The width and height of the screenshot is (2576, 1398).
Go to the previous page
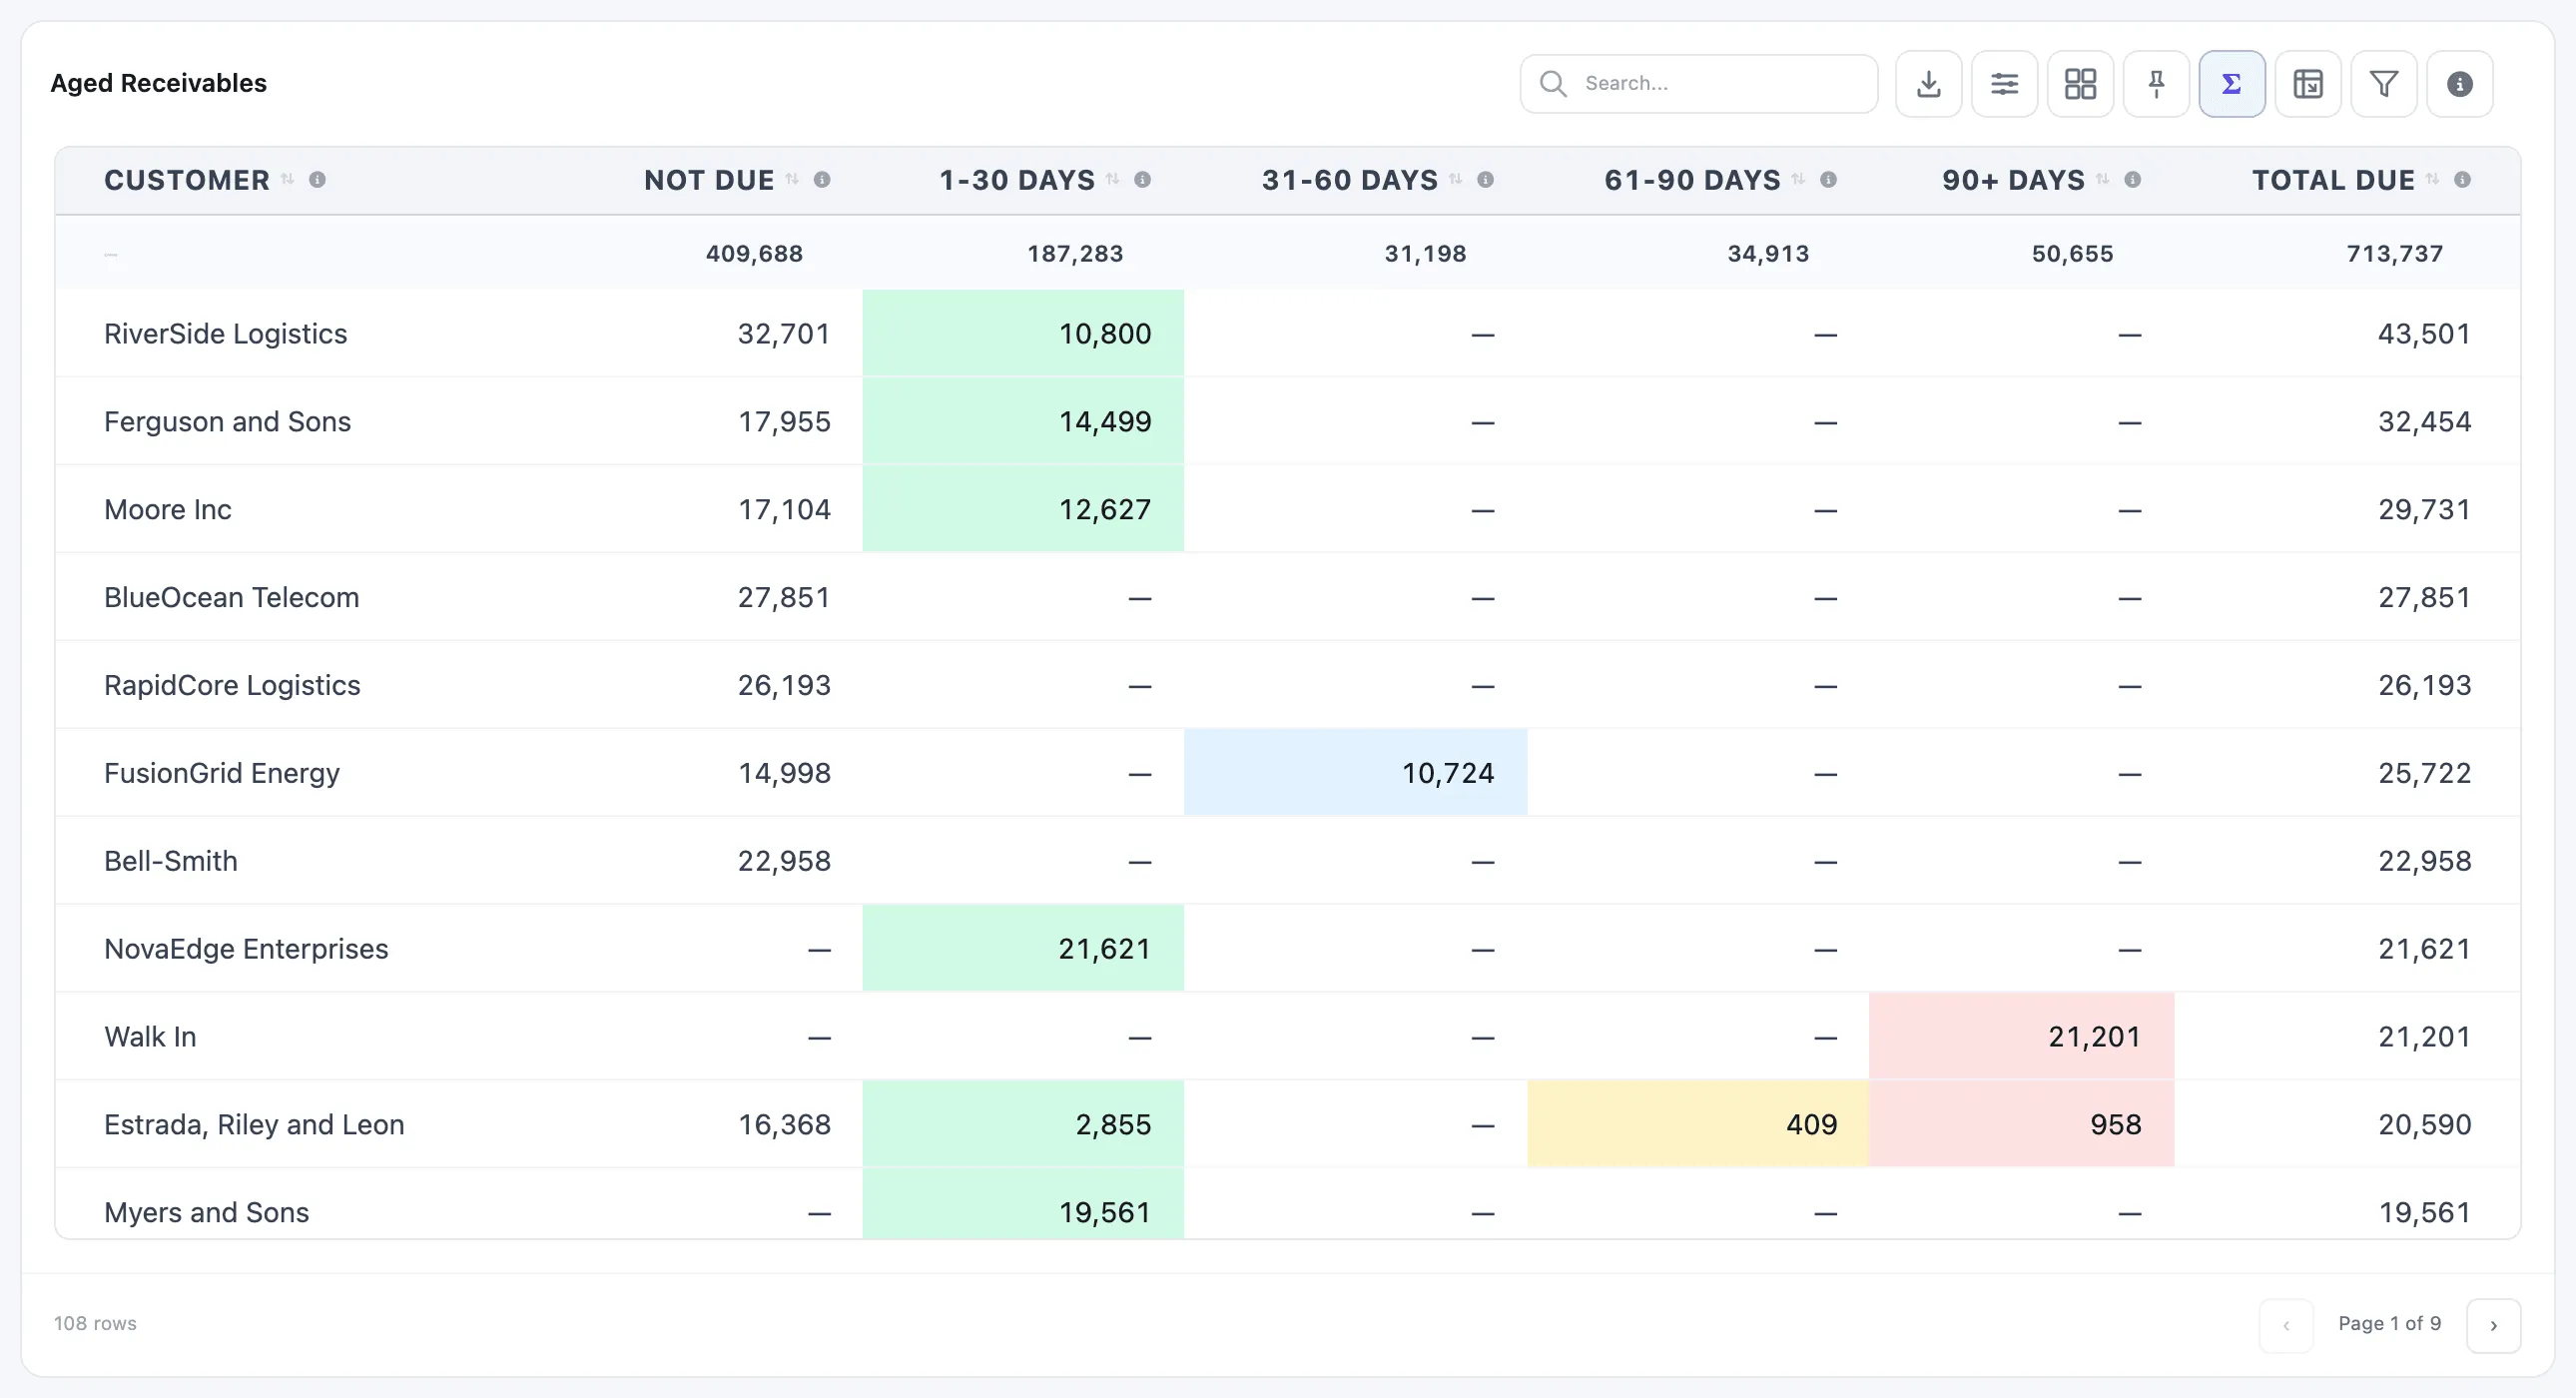click(x=2286, y=1326)
